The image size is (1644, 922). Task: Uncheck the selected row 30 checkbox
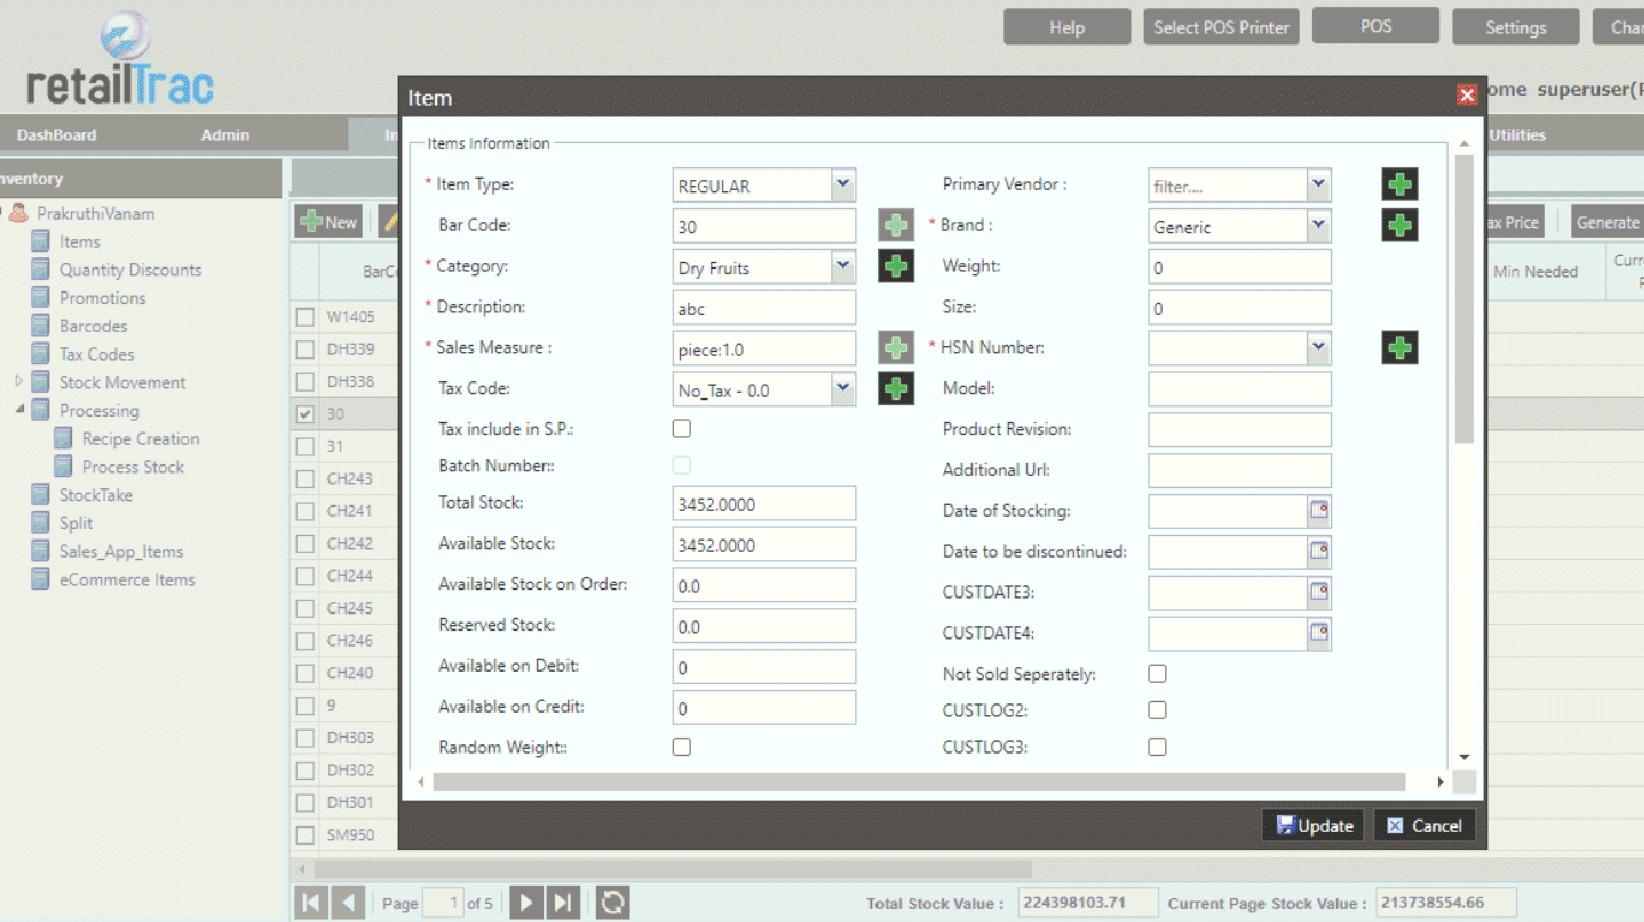pos(305,414)
